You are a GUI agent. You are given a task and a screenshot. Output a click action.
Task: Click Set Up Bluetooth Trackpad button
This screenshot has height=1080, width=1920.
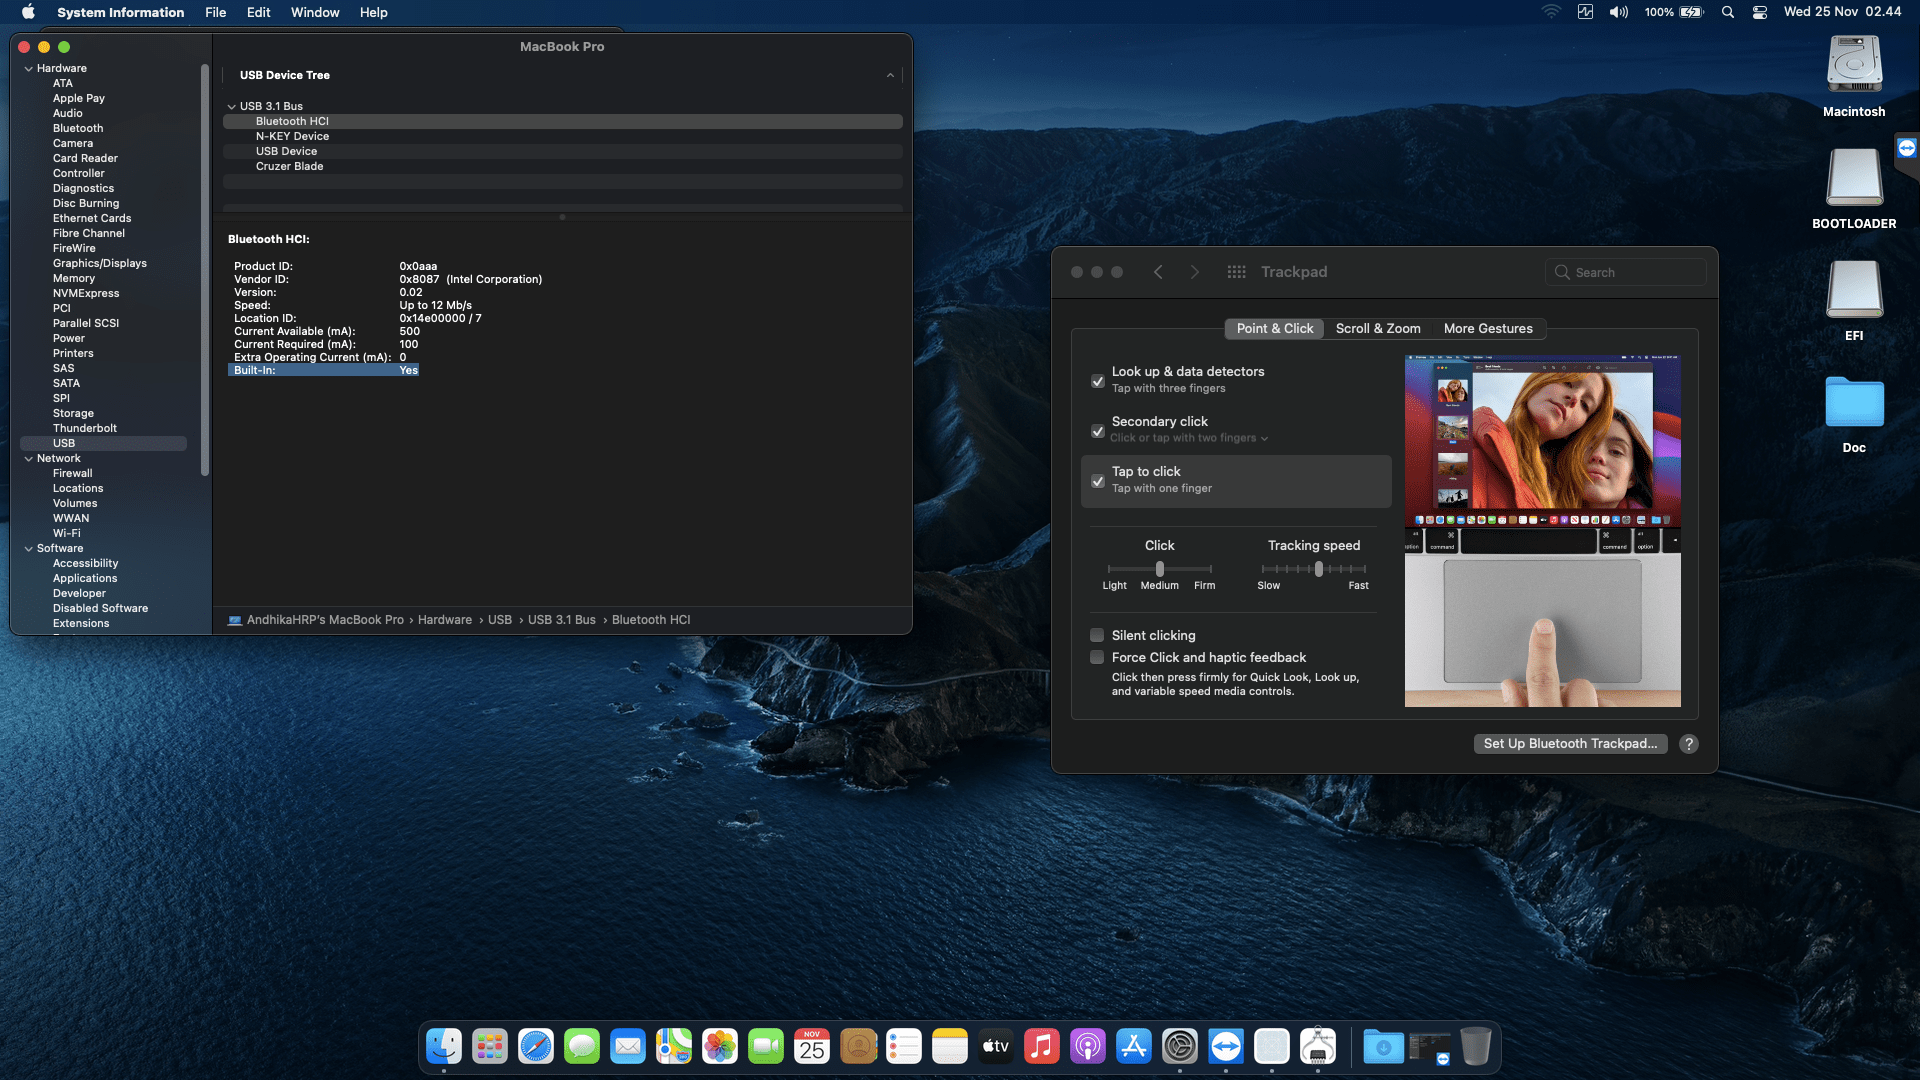point(1569,744)
